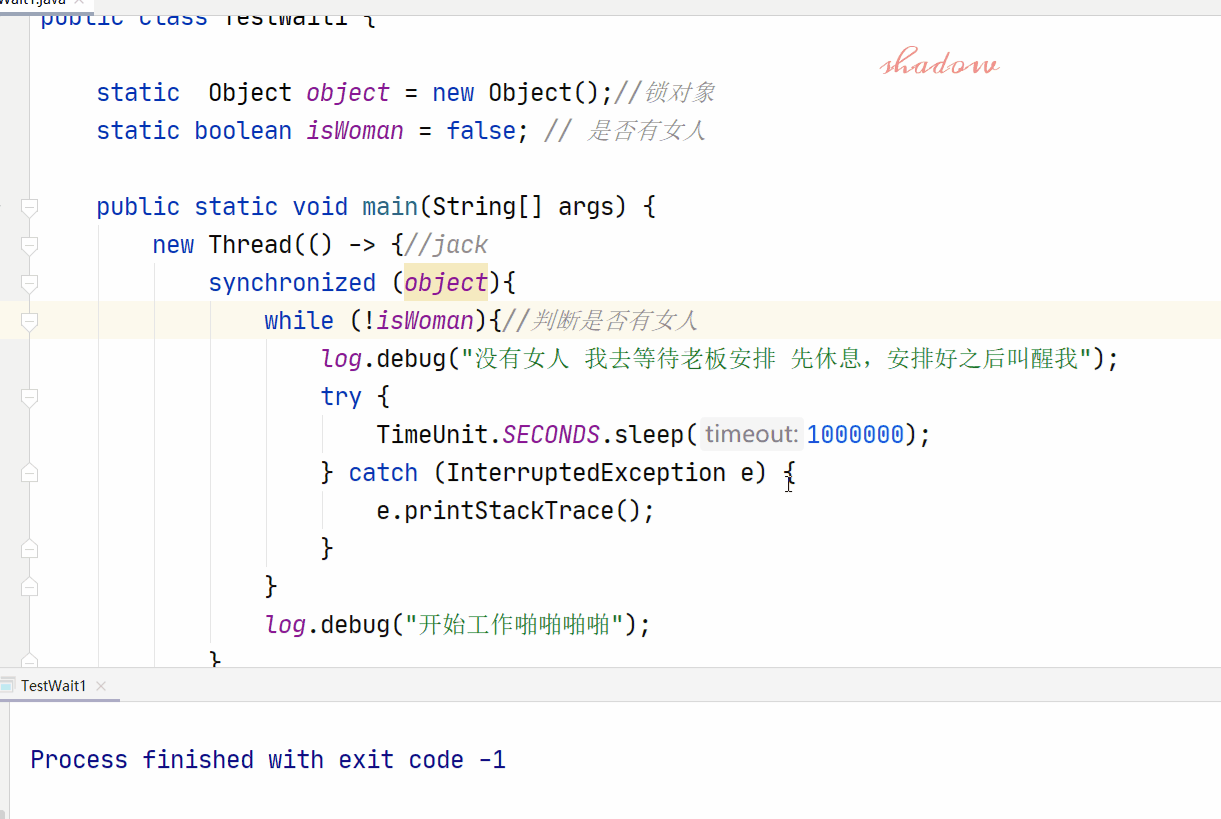Click fold end marker beside catch closing brace

(29, 548)
